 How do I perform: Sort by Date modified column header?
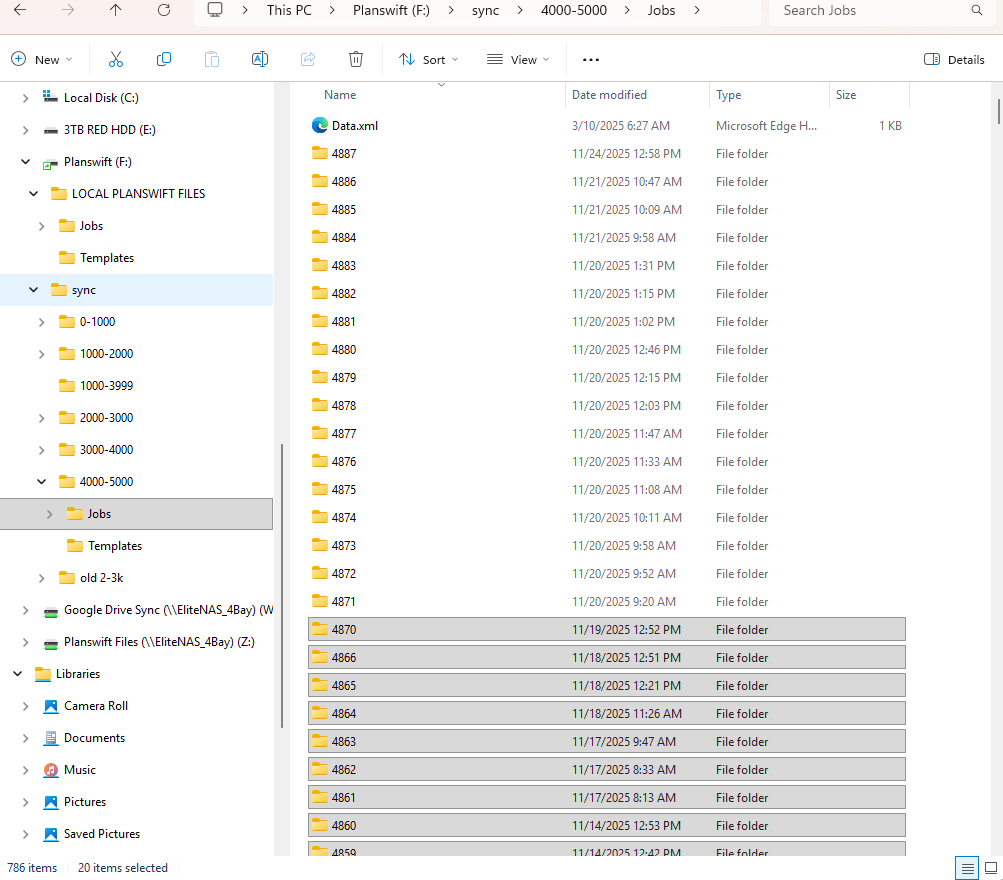point(609,95)
